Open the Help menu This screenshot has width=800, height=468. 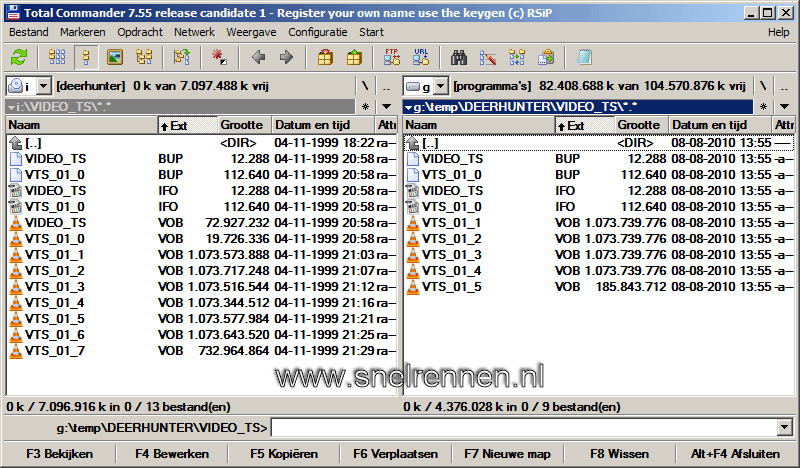click(x=779, y=32)
